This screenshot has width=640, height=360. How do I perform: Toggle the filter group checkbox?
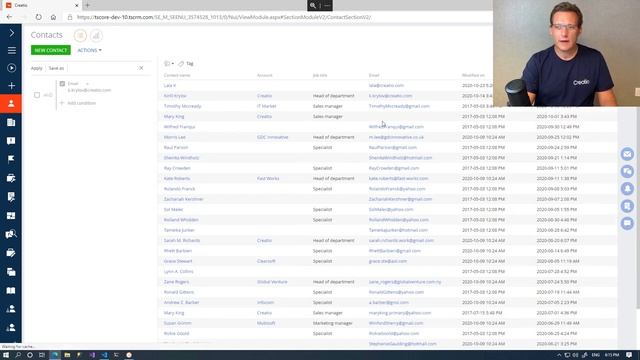37,95
